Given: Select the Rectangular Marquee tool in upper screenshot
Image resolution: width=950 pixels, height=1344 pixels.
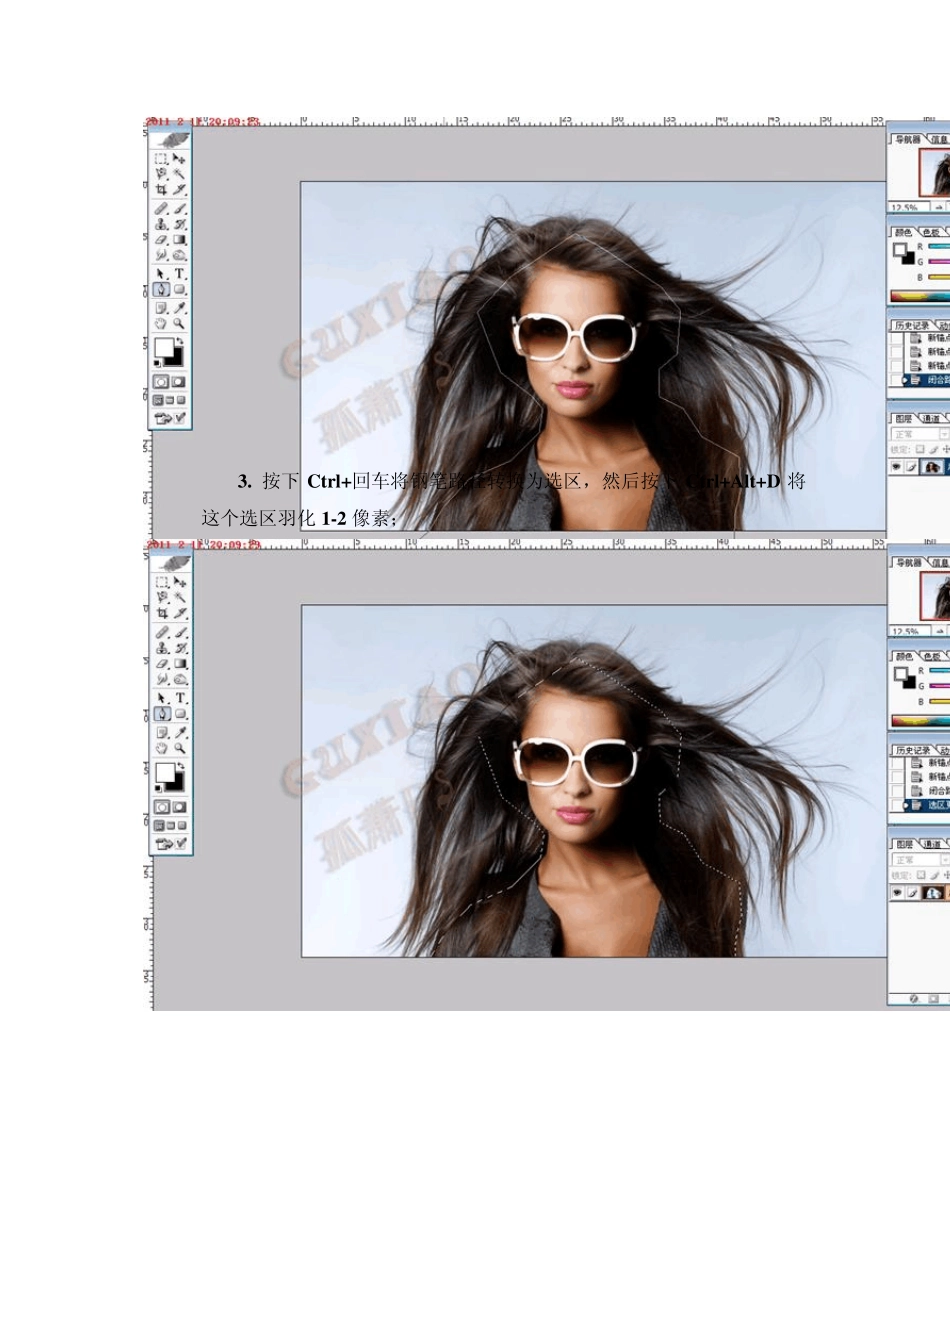Looking at the screenshot, I should [x=161, y=159].
